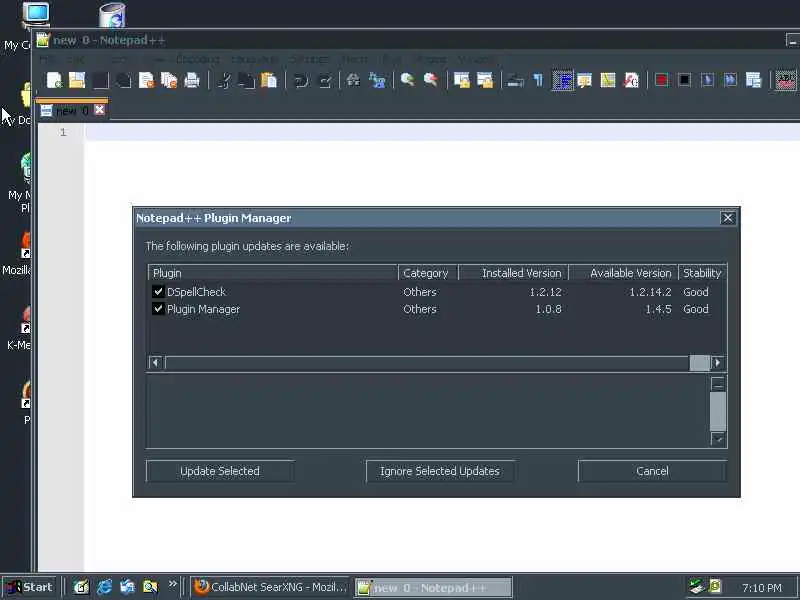This screenshot has height=600, width=800.
Task: Create a new document via toolbar icon
Action: tap(54, 80)
